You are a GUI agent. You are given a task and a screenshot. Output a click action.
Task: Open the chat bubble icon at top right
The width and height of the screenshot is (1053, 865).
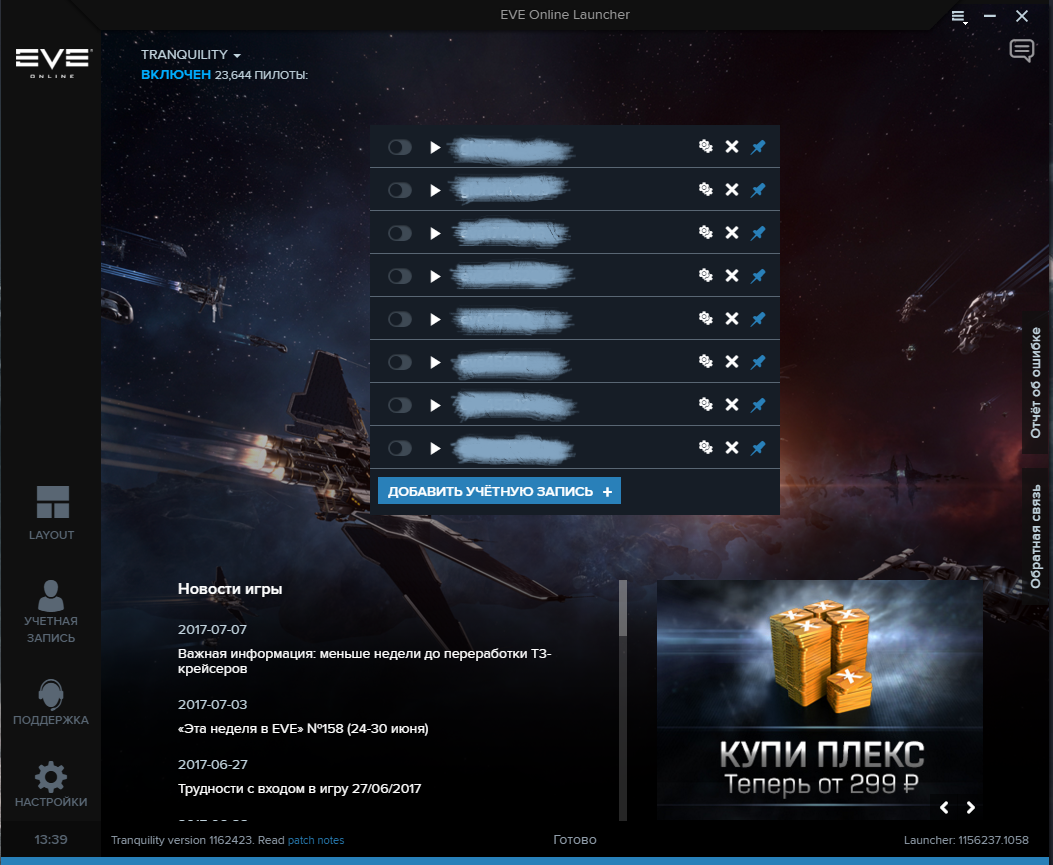click(x=1021, y=50)
